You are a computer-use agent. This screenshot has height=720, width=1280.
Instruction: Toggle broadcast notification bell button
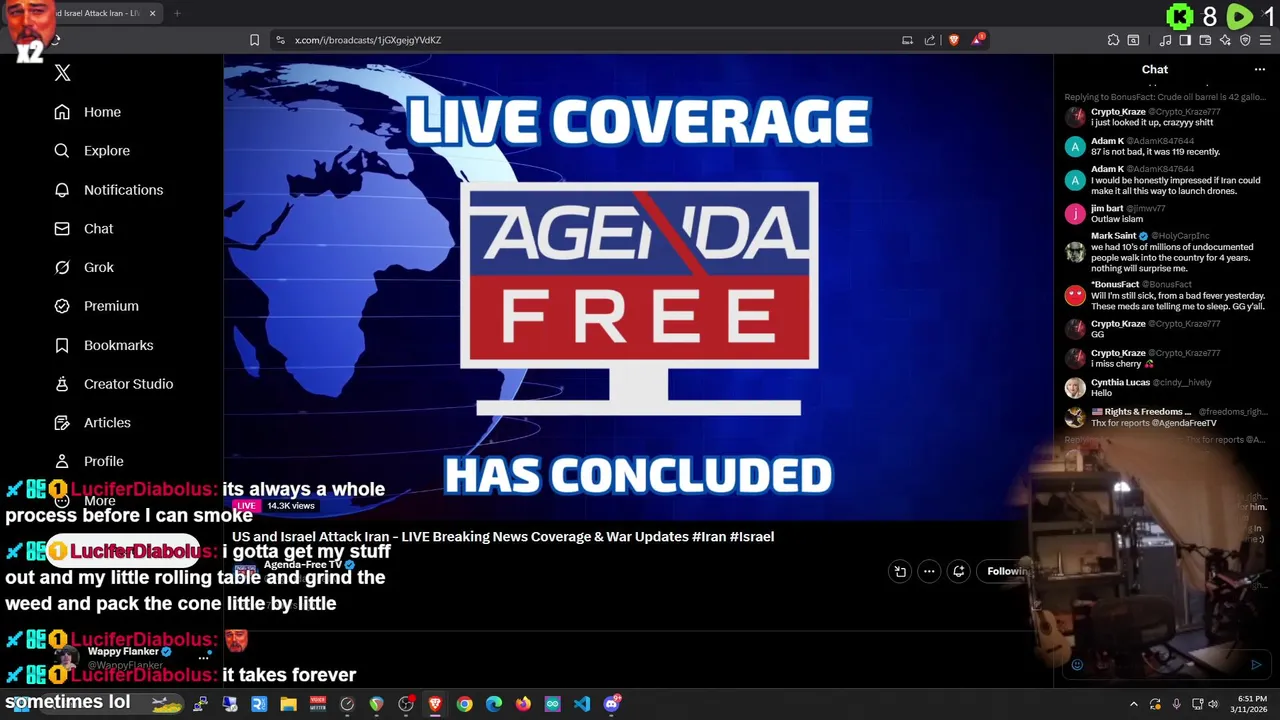coord(958,571)
